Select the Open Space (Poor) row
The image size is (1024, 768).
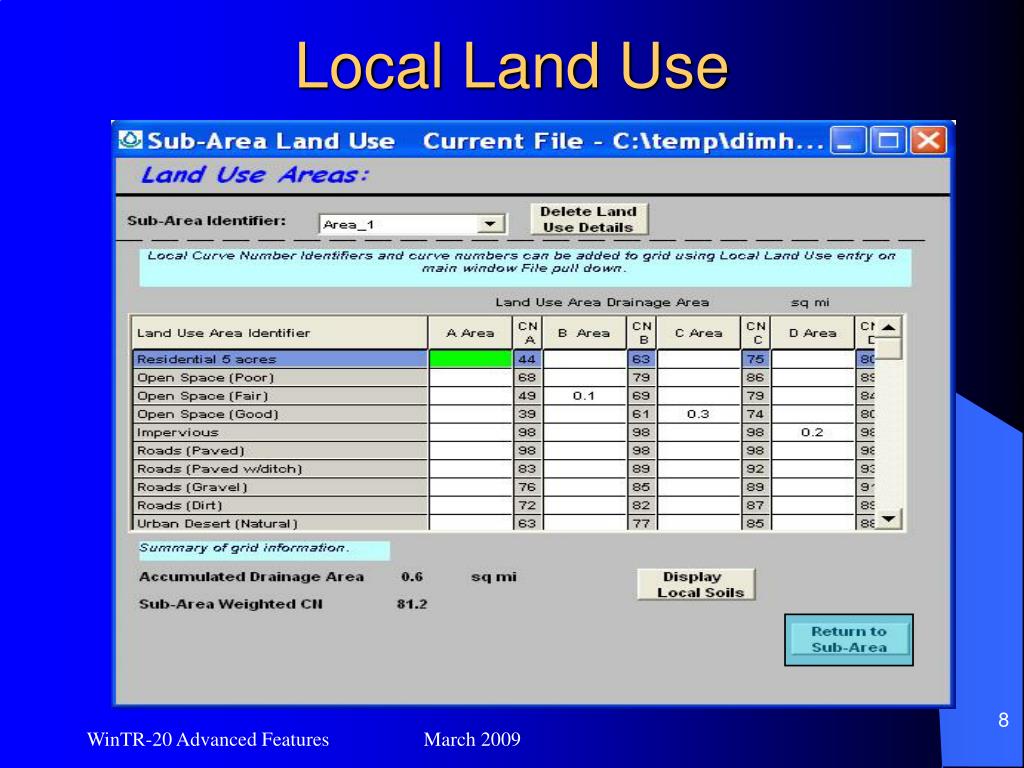coord(280,377)
